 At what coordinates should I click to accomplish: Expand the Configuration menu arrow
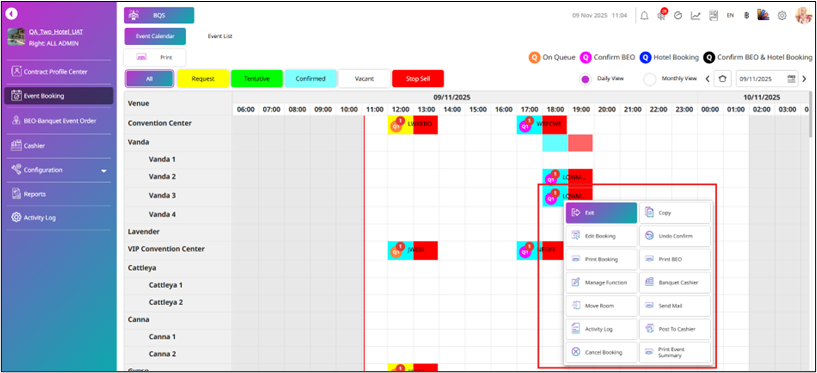pyautogui.click(x=104, y=170)
